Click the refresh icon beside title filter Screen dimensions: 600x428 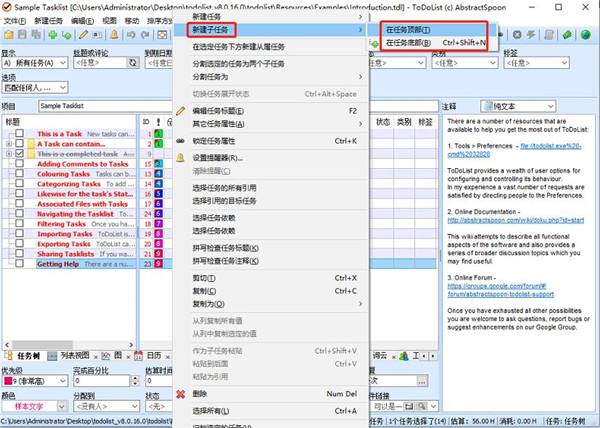[x=132, y=63]
